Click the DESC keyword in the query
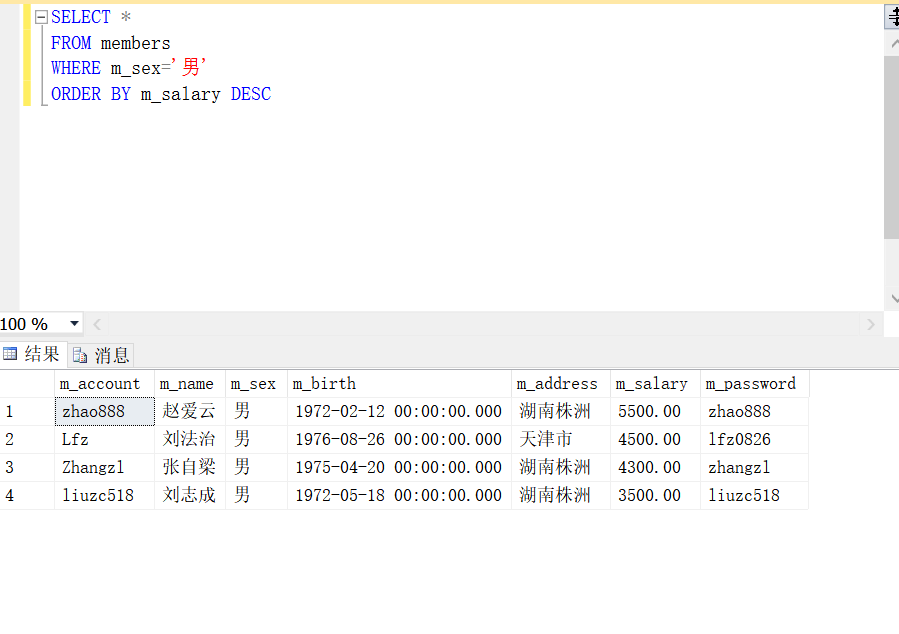This screenshot has width=899, height=634. click(x=251, y=94)
